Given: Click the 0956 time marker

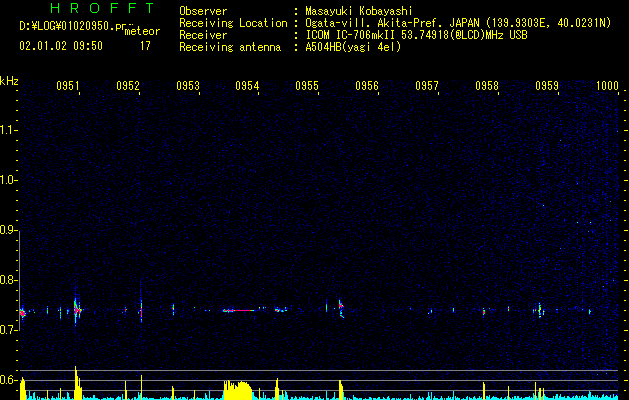Looking at the screenshot, I should click(x=367, y=85).
